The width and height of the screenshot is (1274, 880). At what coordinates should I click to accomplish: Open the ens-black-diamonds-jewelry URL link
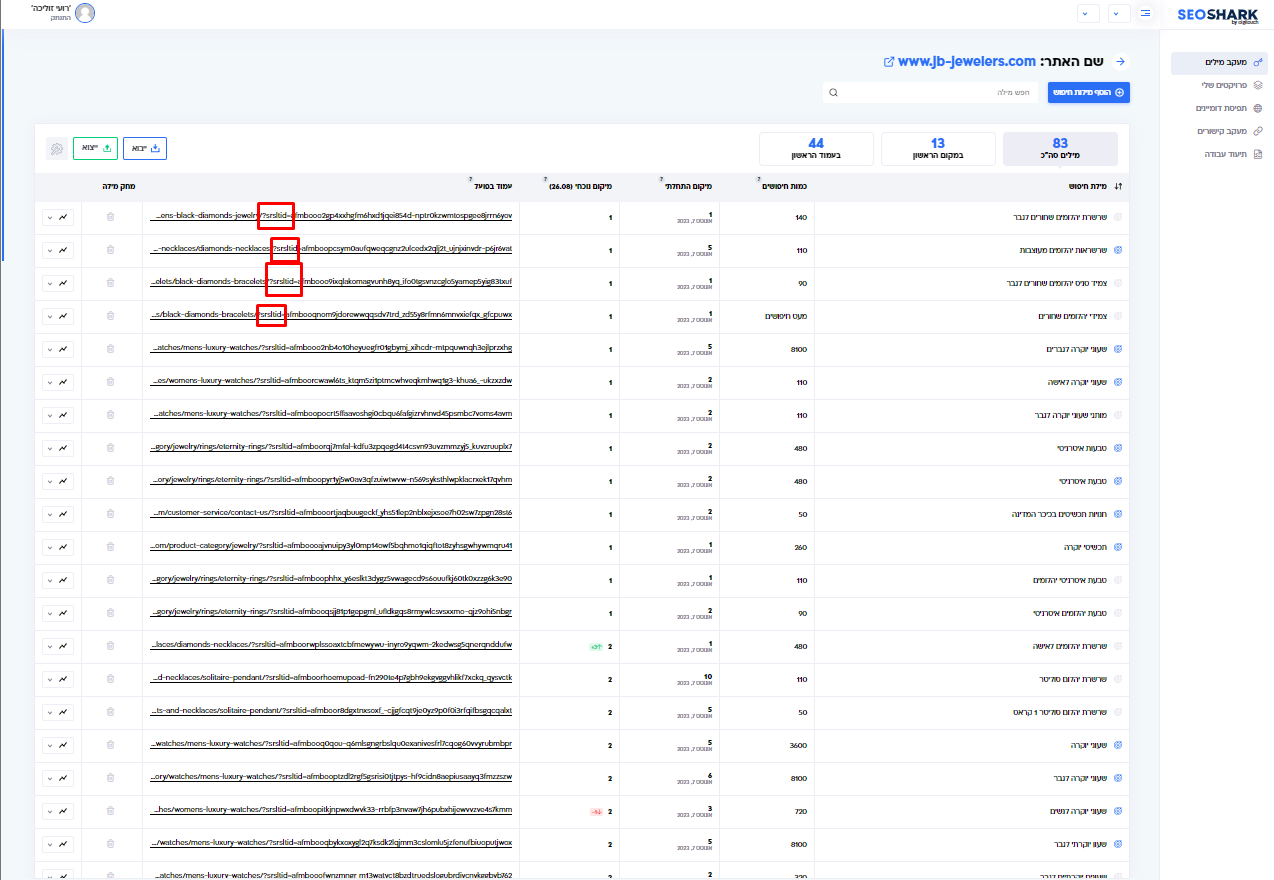[x=332, y=216]
